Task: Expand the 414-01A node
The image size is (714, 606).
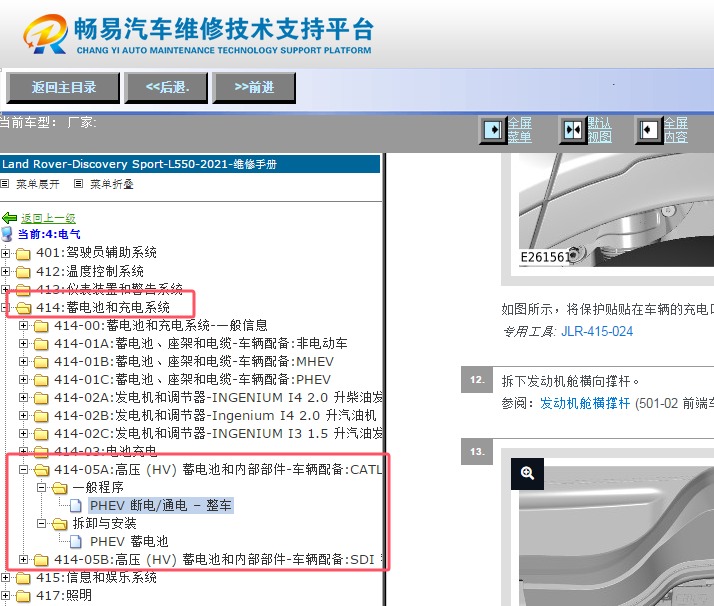Action: (23, 343)
